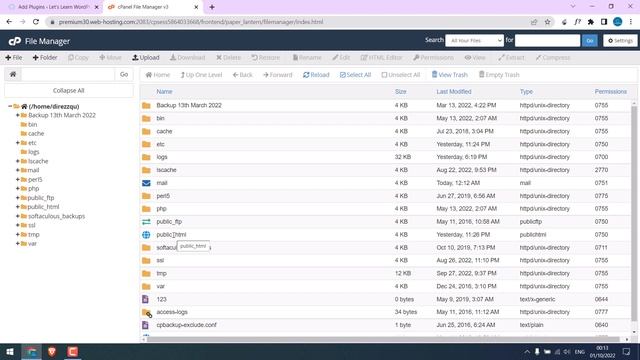Click the Copy toolbar button
640x360 pixels.
tap(78, 58)
